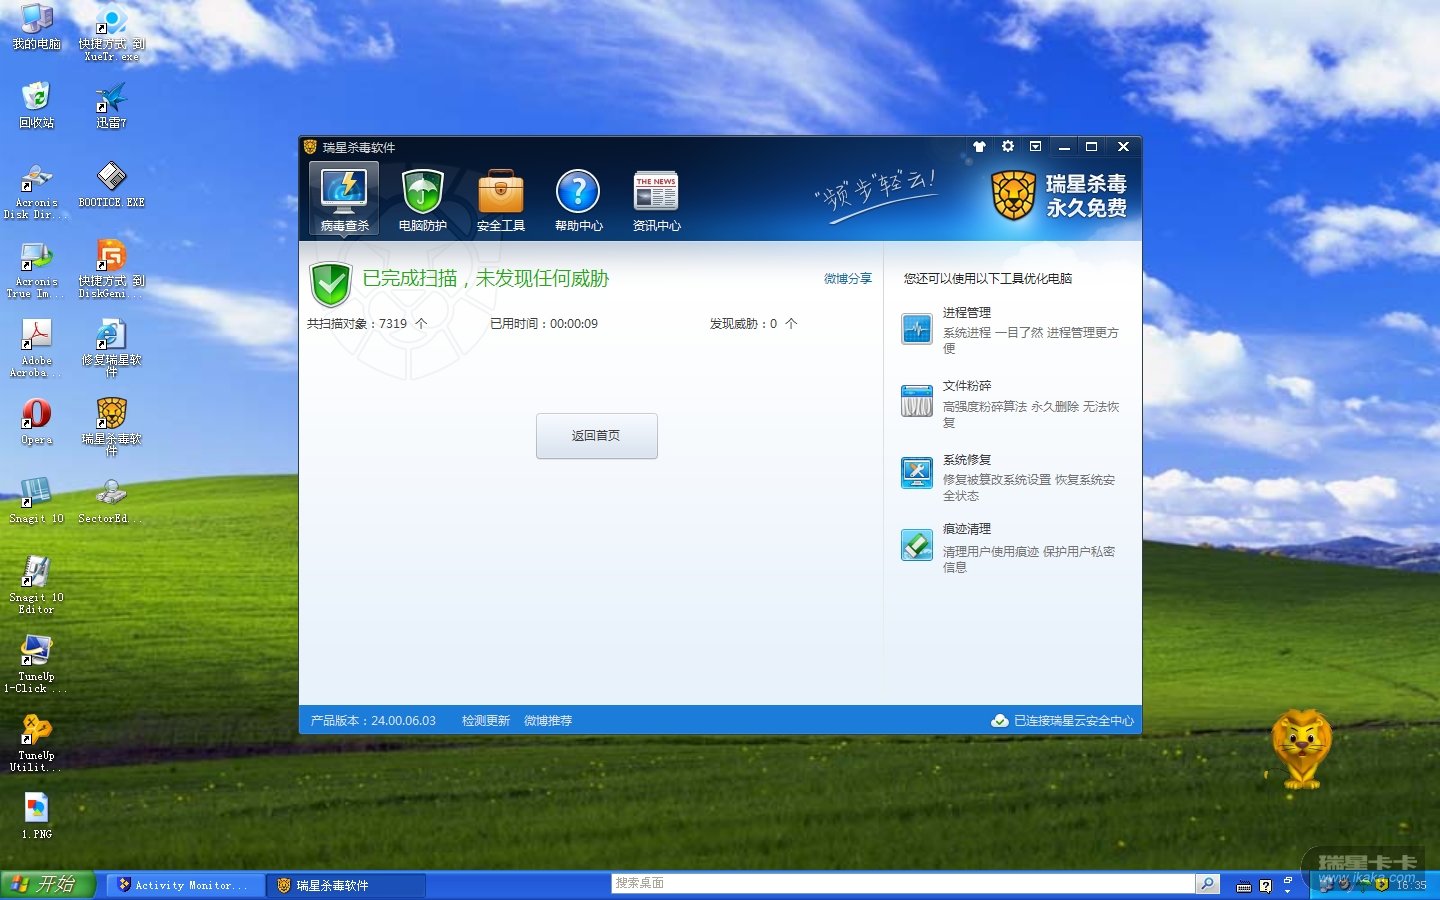Click the 开始 Start button
The width and height of the screenshot is (1440, 900).
coord(47,885)
